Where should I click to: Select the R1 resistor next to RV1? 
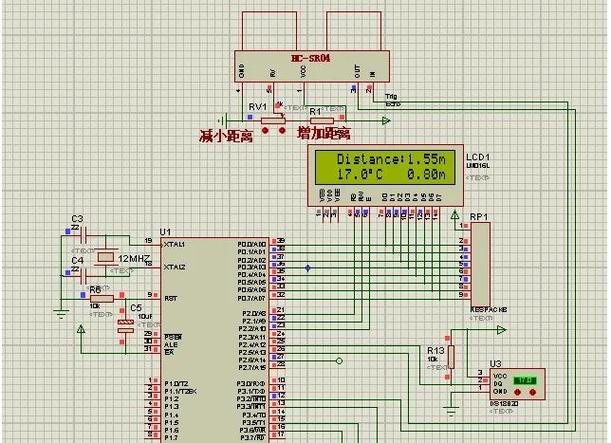tap(321, 120)
